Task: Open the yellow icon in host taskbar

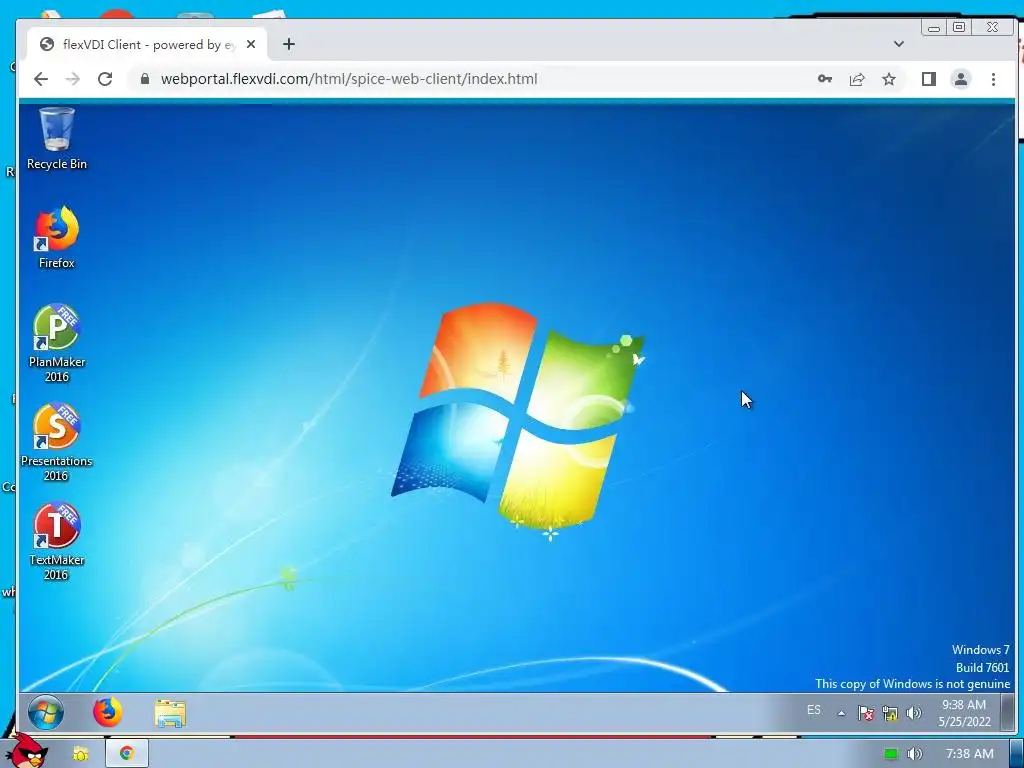Action: [80, 754]
